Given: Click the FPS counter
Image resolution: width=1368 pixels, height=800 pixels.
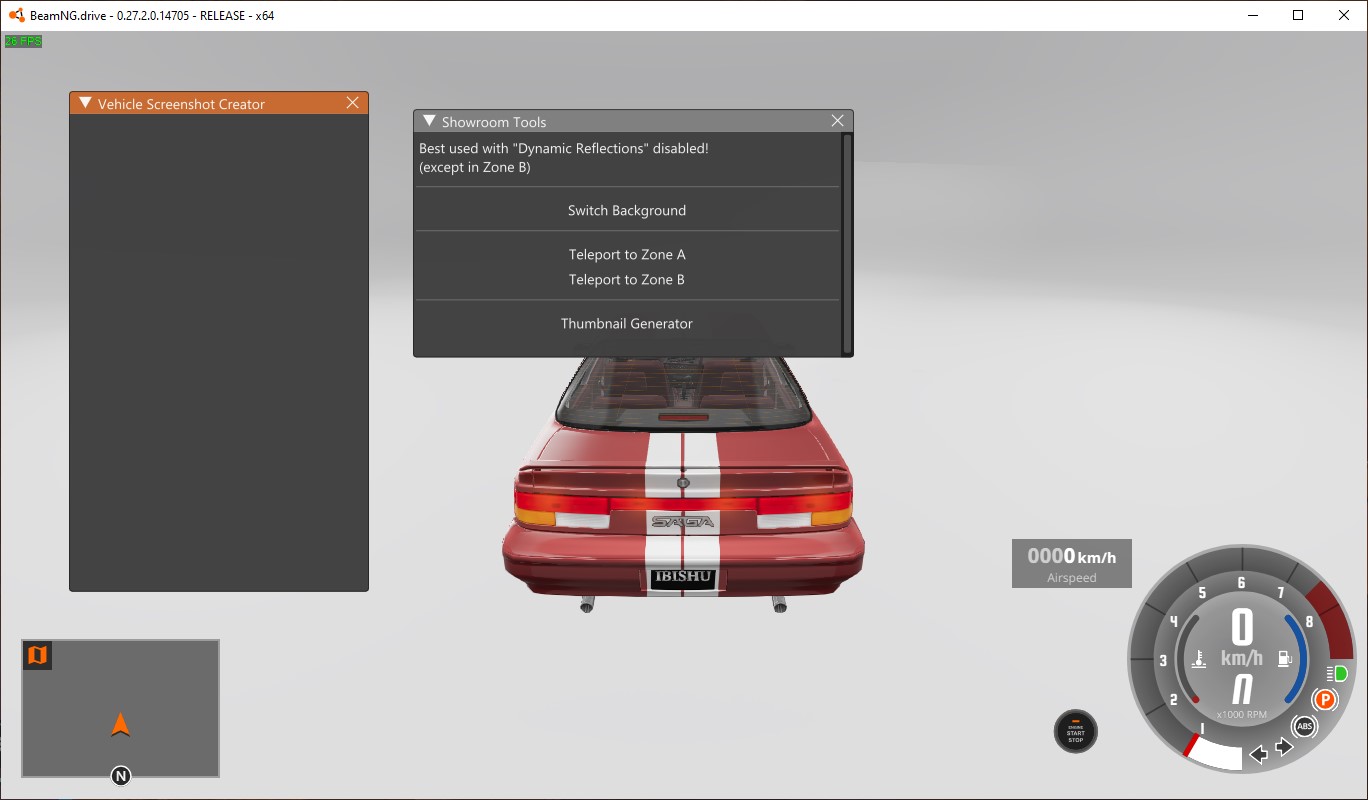Looking at the screenshot, I should tap(23, 41).
